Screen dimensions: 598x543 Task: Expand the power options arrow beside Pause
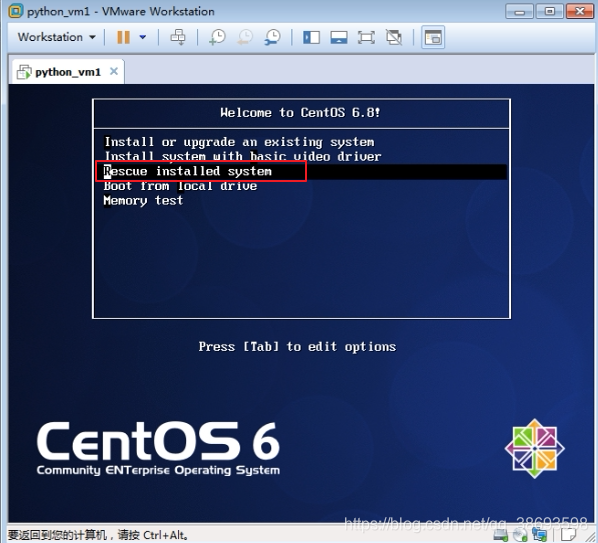143,37
